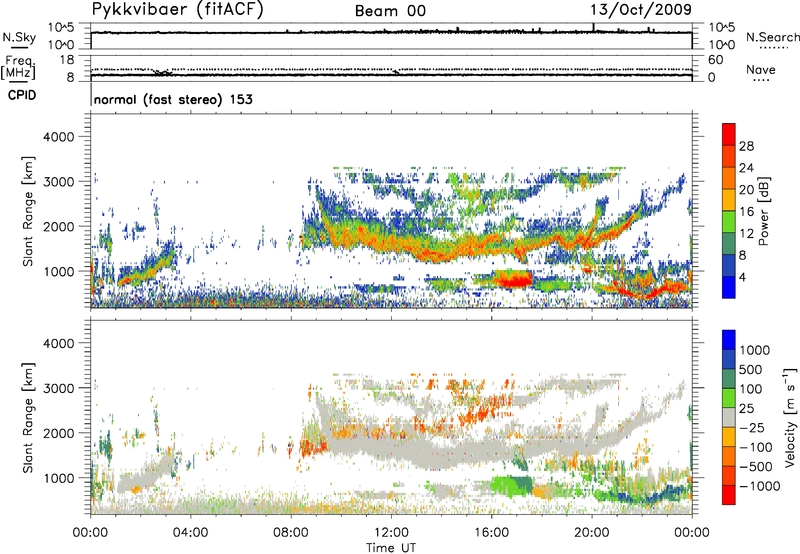Click the 500 label on velocity colorbar
The image size is (800, 554).
click(751, 370)
